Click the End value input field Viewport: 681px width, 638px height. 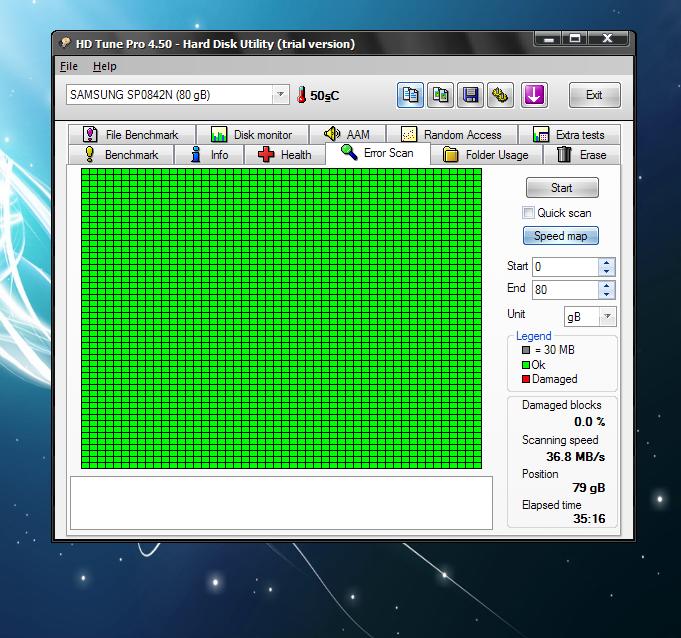[x=564, y=290]
